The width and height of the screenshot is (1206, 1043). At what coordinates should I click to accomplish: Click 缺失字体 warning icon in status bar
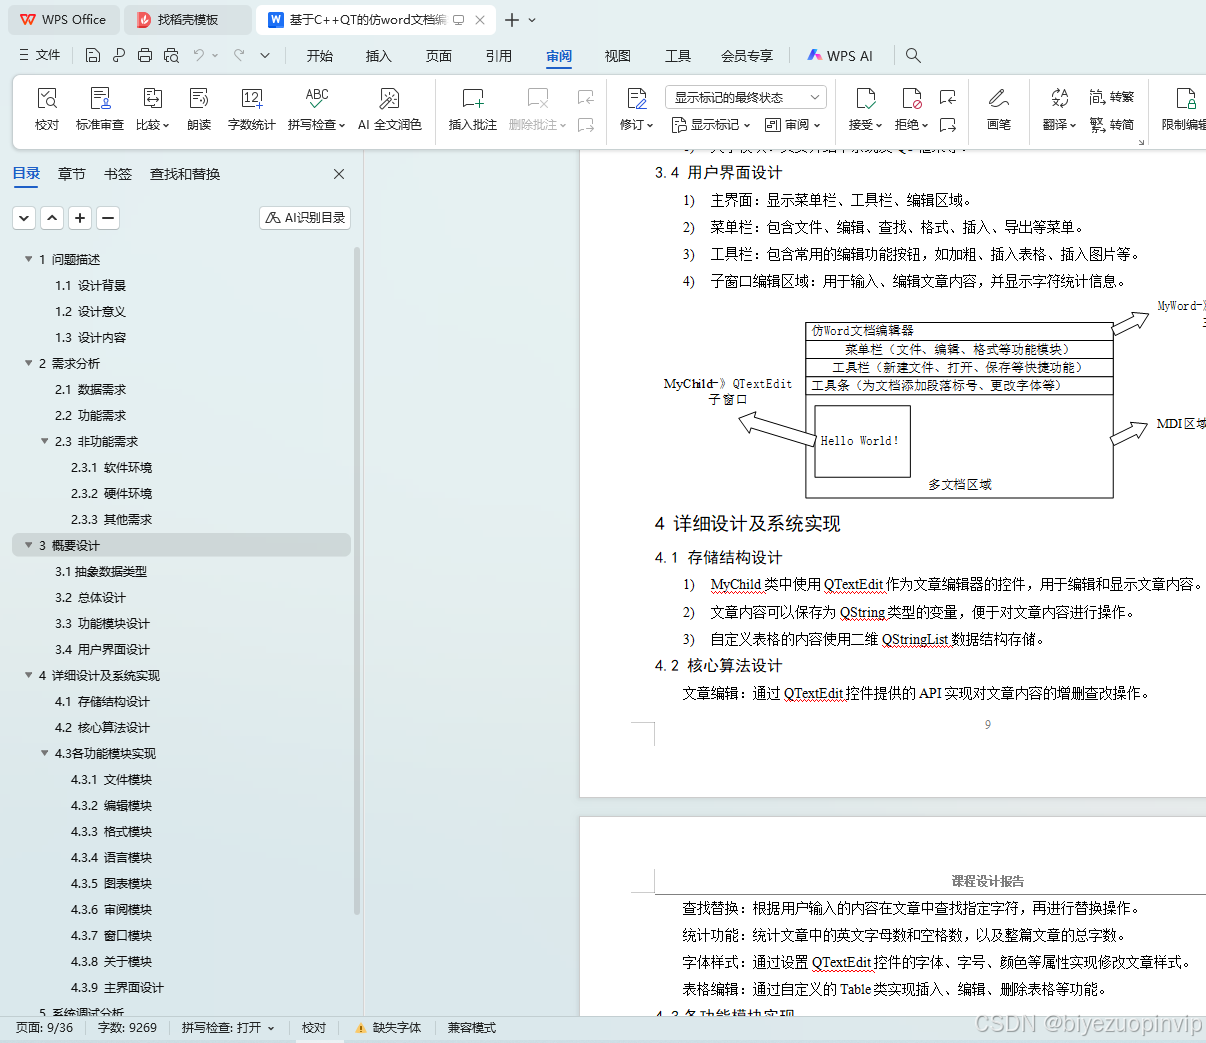(x=361, y=1028)
